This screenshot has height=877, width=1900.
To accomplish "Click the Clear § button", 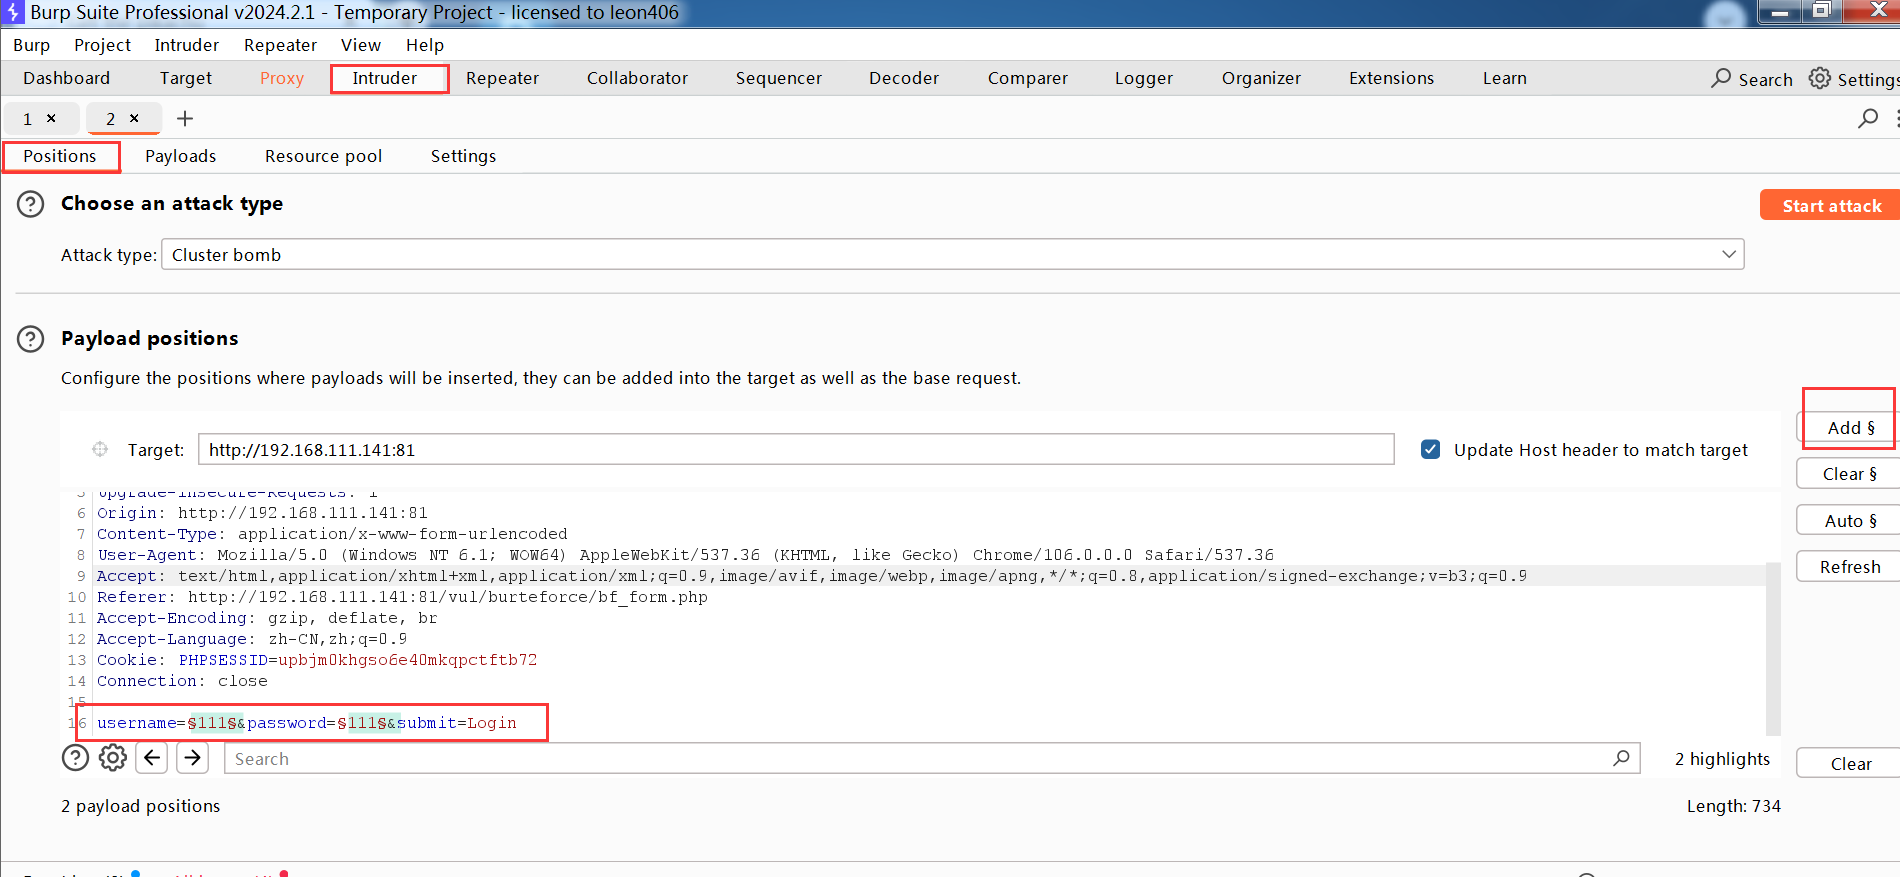I will click(x=1849, y=474).
